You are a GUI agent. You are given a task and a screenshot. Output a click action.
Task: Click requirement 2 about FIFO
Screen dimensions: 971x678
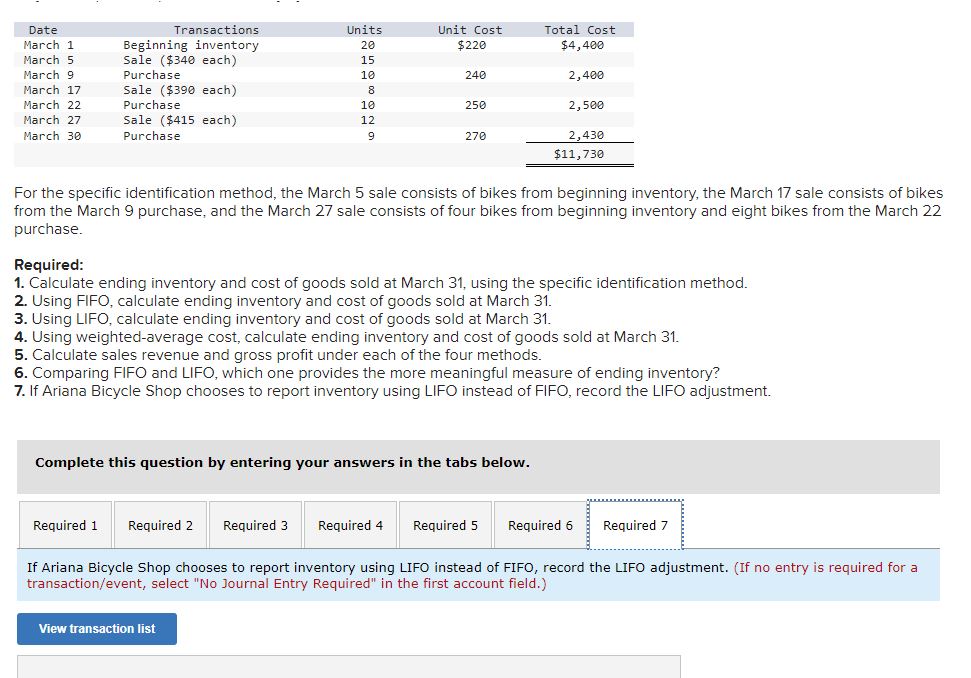(x=282, y=301)
